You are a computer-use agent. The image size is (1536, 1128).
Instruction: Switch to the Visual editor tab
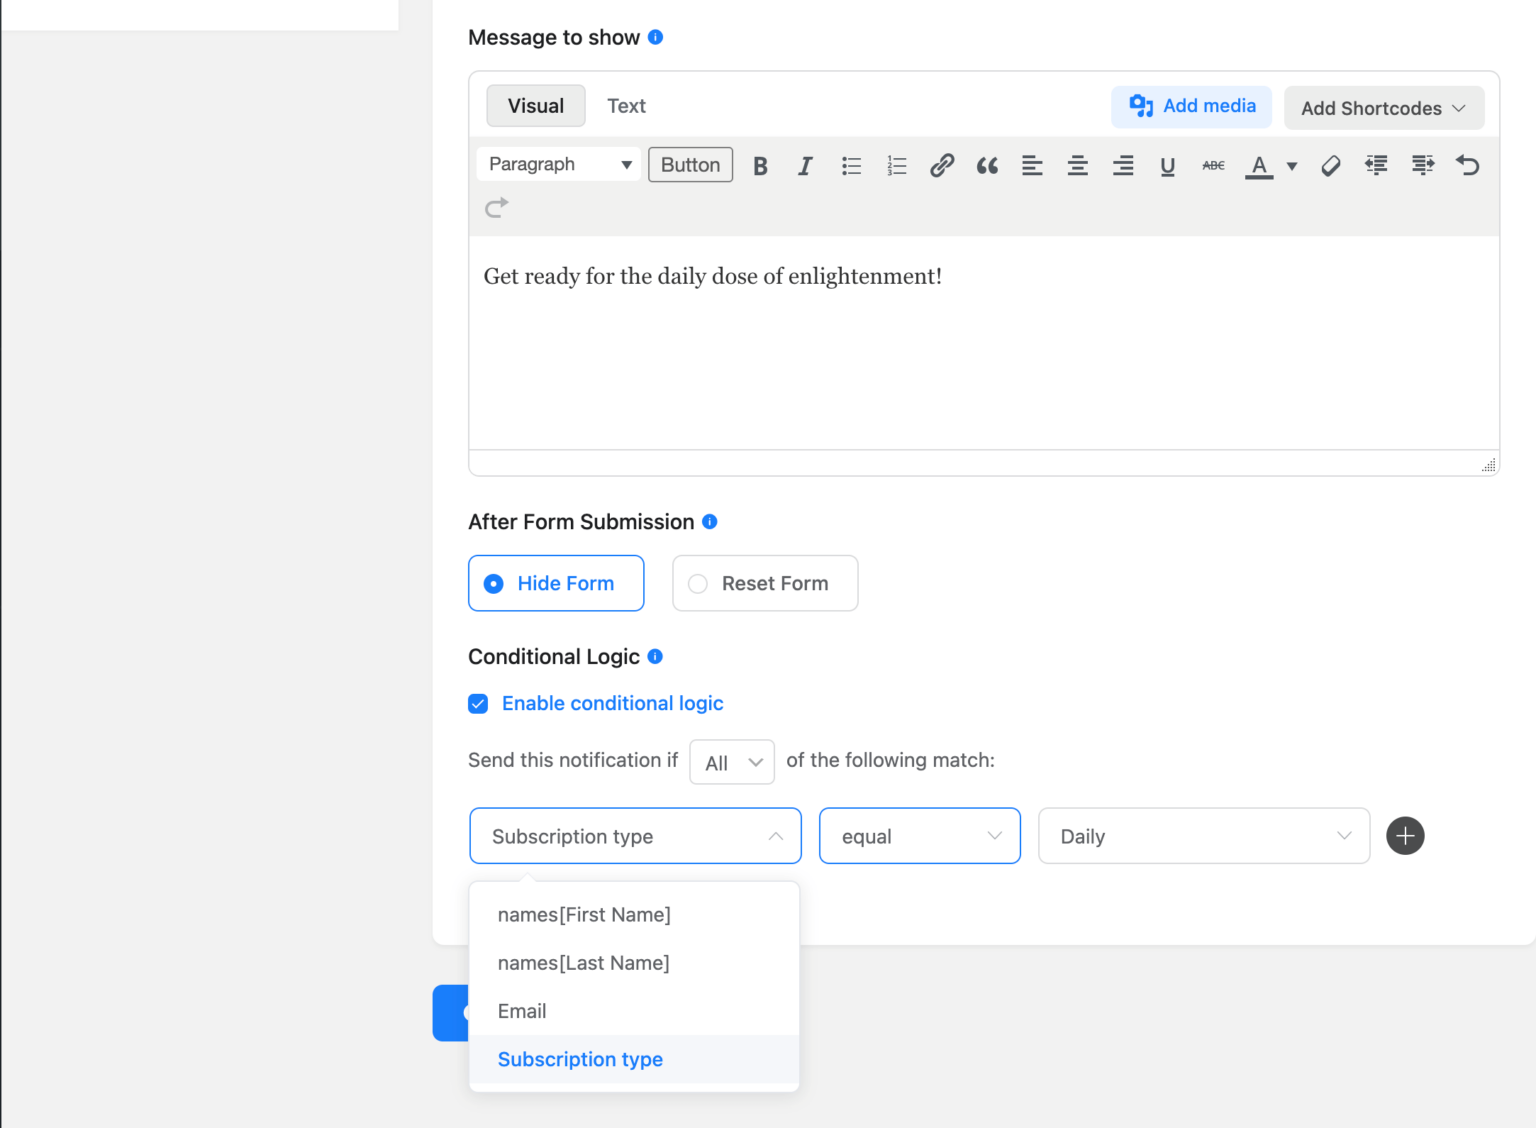535,105
